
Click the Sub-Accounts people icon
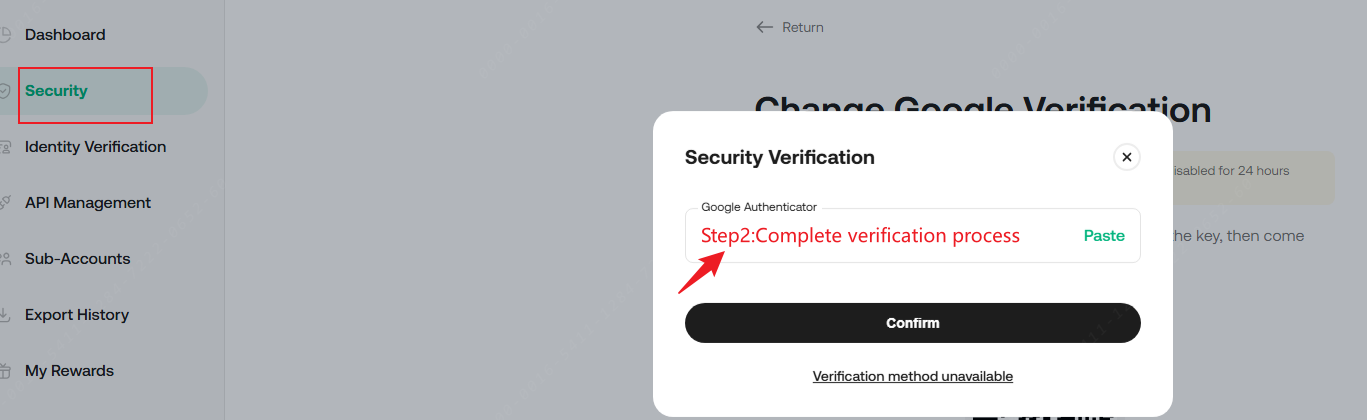(5, 259)
